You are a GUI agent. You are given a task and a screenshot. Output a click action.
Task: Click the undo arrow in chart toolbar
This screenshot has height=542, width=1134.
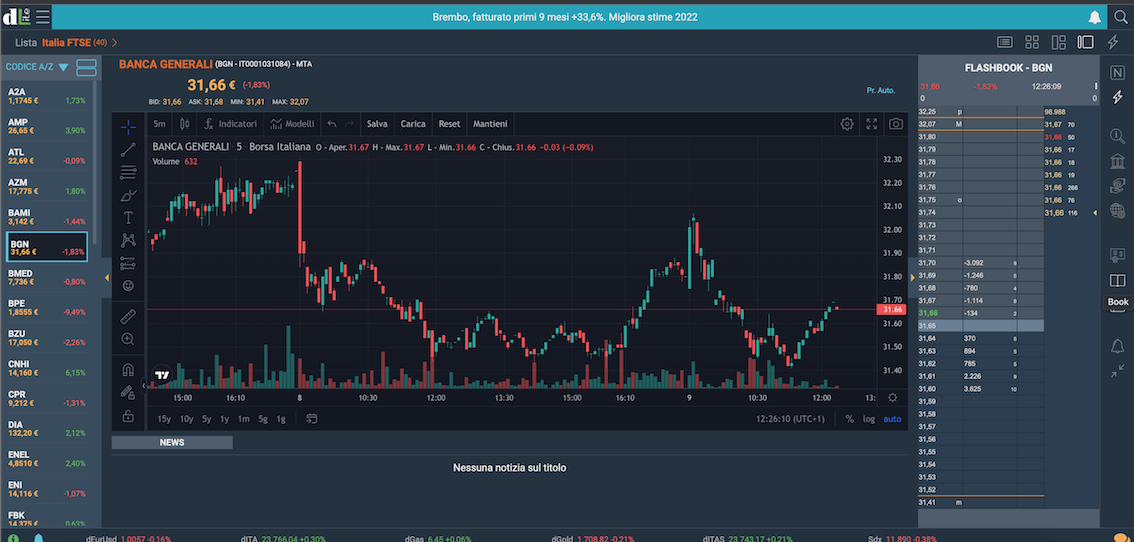coord(332,124)
